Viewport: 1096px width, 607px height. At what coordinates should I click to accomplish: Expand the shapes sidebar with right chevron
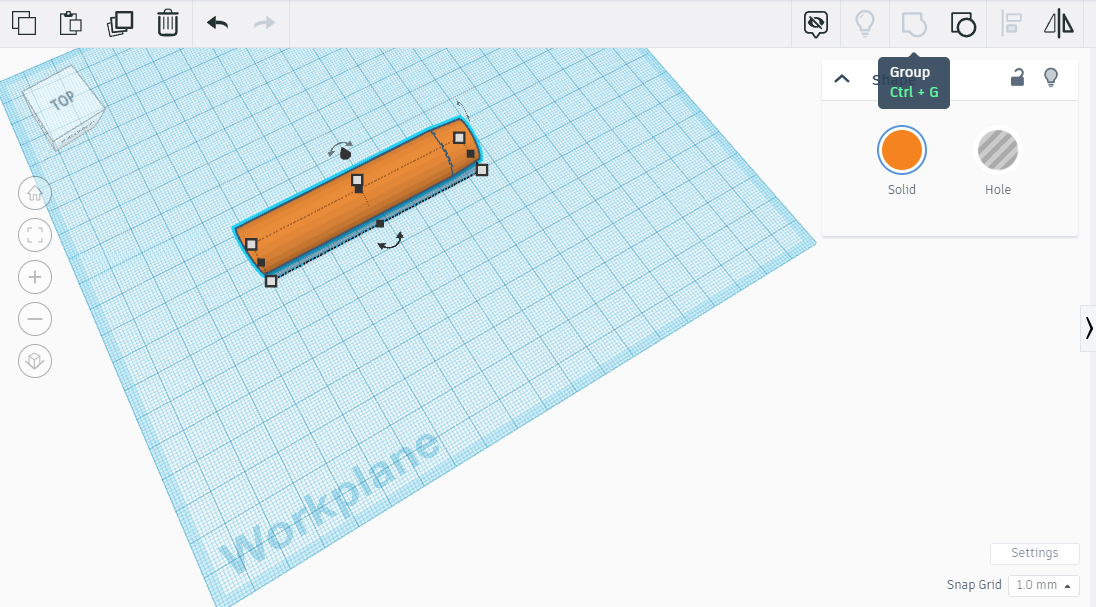click(x=1088, y=328)
